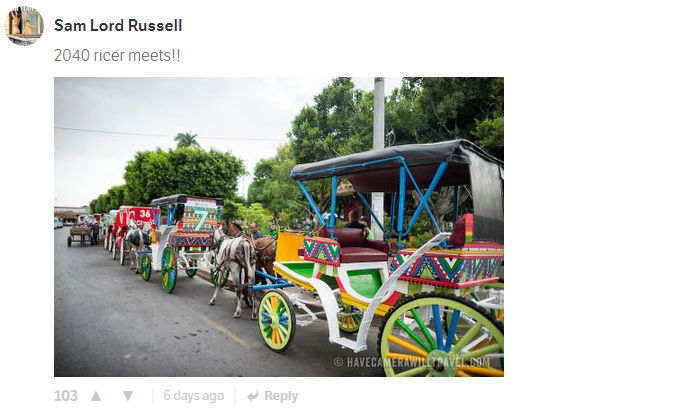Open the '6 days ago' timestamp permalink

click(194, 396)
